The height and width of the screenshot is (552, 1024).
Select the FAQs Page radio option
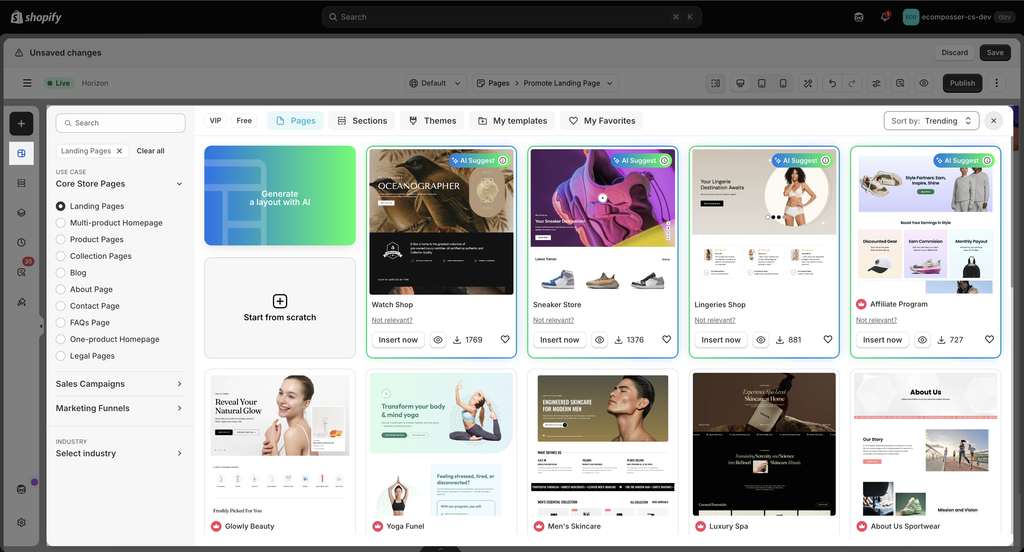tap(61, 323)
